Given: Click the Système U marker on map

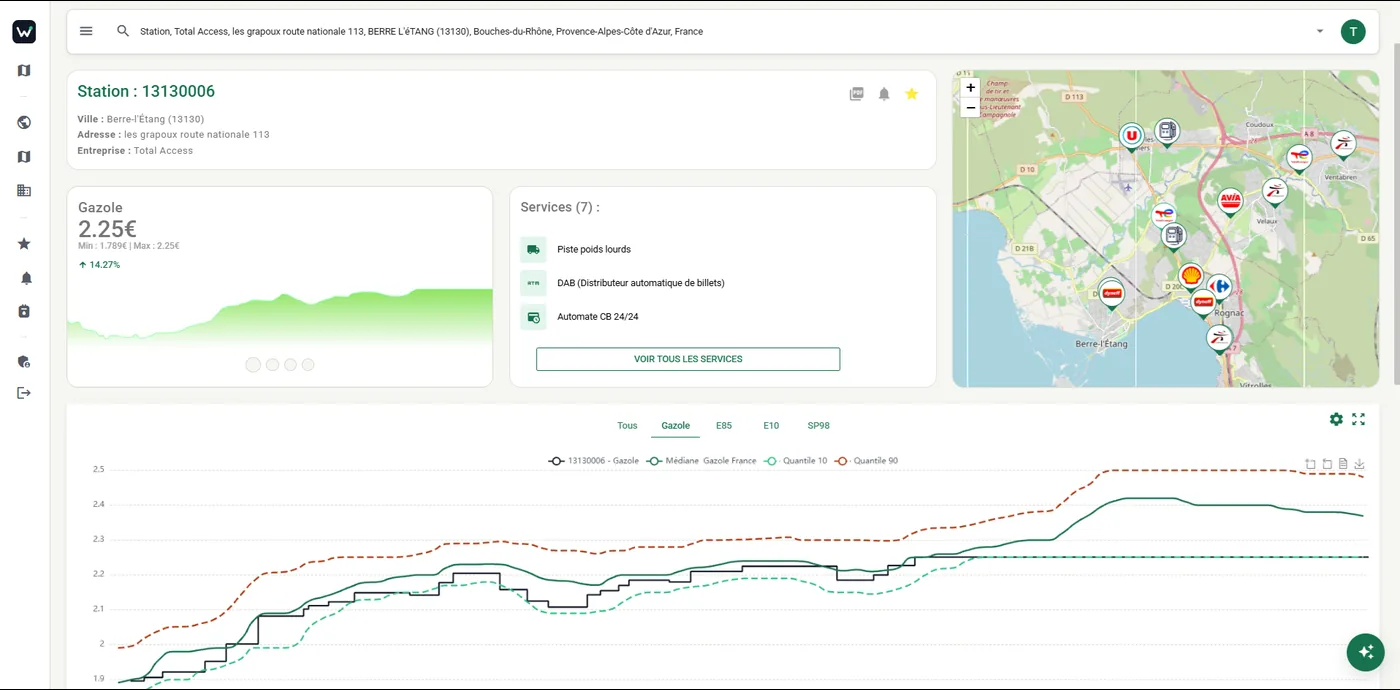Looking at the screenshot, I should [x=1132, y=135].
